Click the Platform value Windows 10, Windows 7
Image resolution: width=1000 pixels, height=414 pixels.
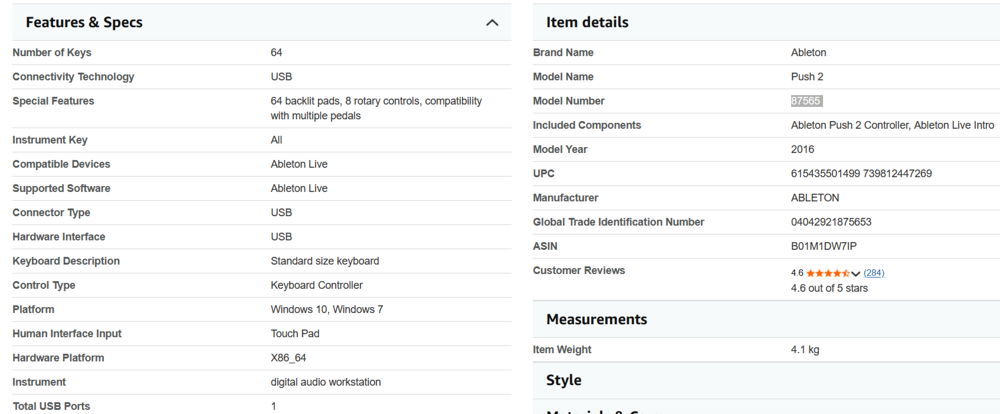pos(327,309)
